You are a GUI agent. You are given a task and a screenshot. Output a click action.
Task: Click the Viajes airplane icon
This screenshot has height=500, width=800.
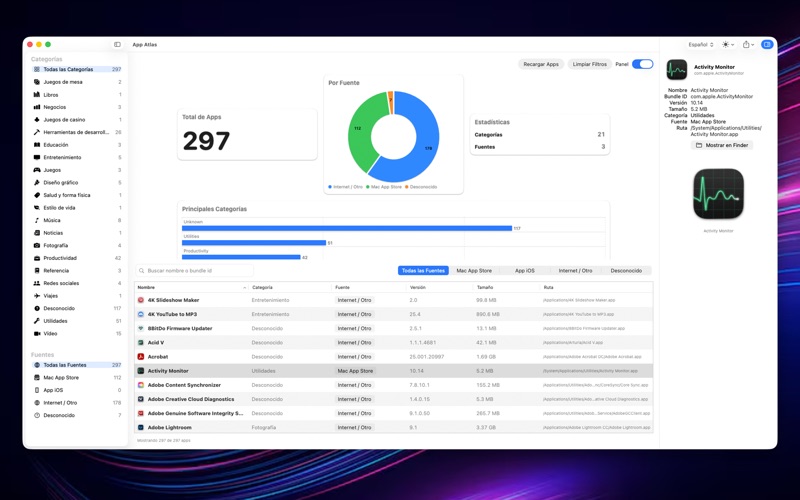(x=37, y=296)
